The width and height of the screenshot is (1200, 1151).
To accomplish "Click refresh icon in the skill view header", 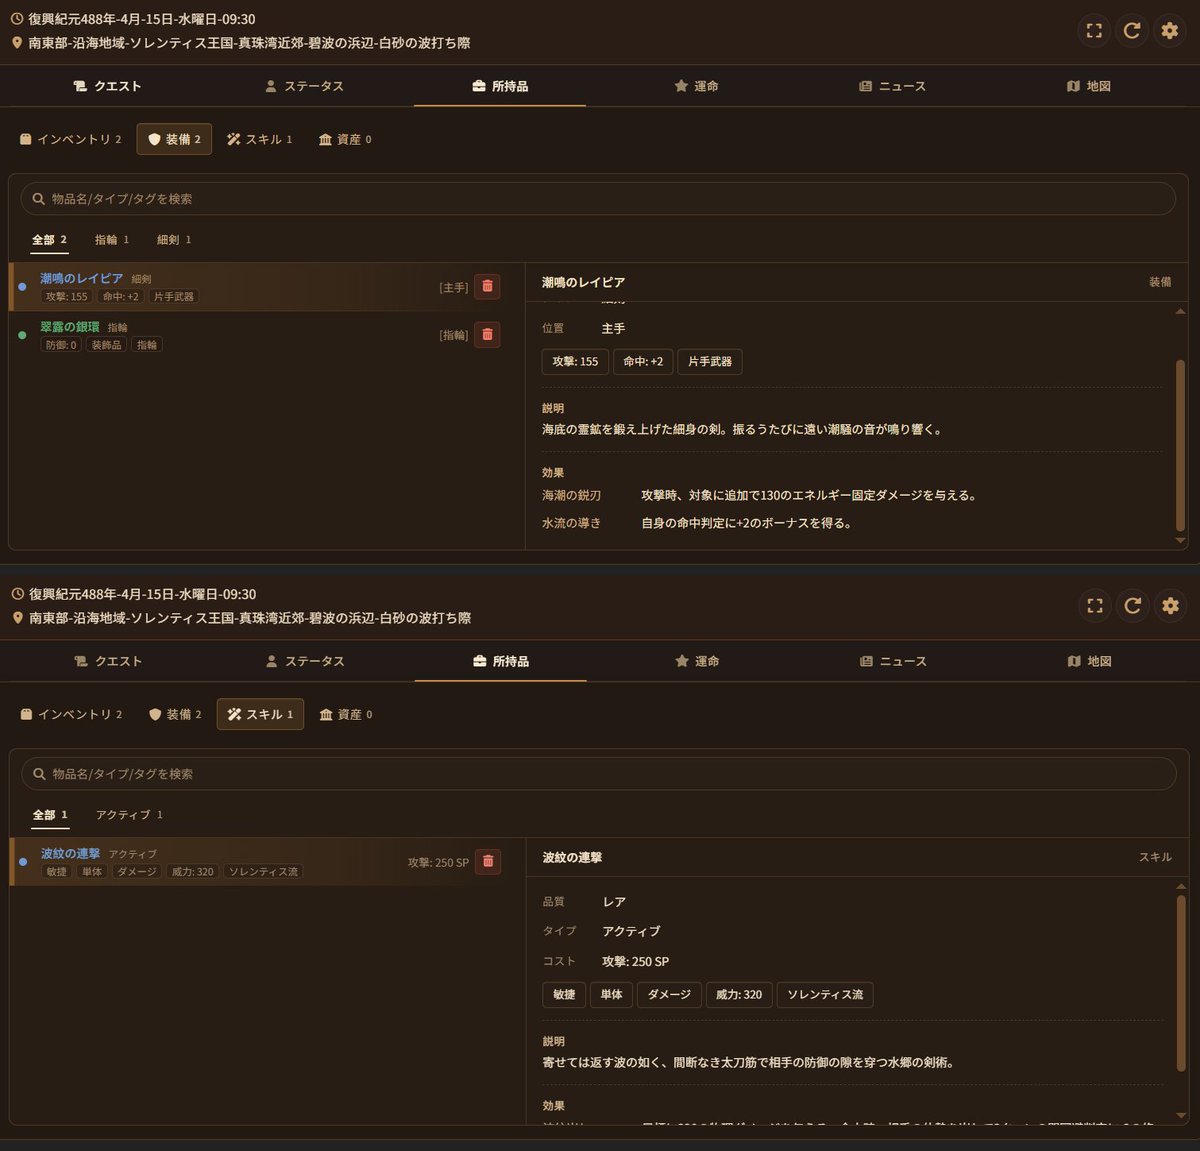I will [1133, 605].
